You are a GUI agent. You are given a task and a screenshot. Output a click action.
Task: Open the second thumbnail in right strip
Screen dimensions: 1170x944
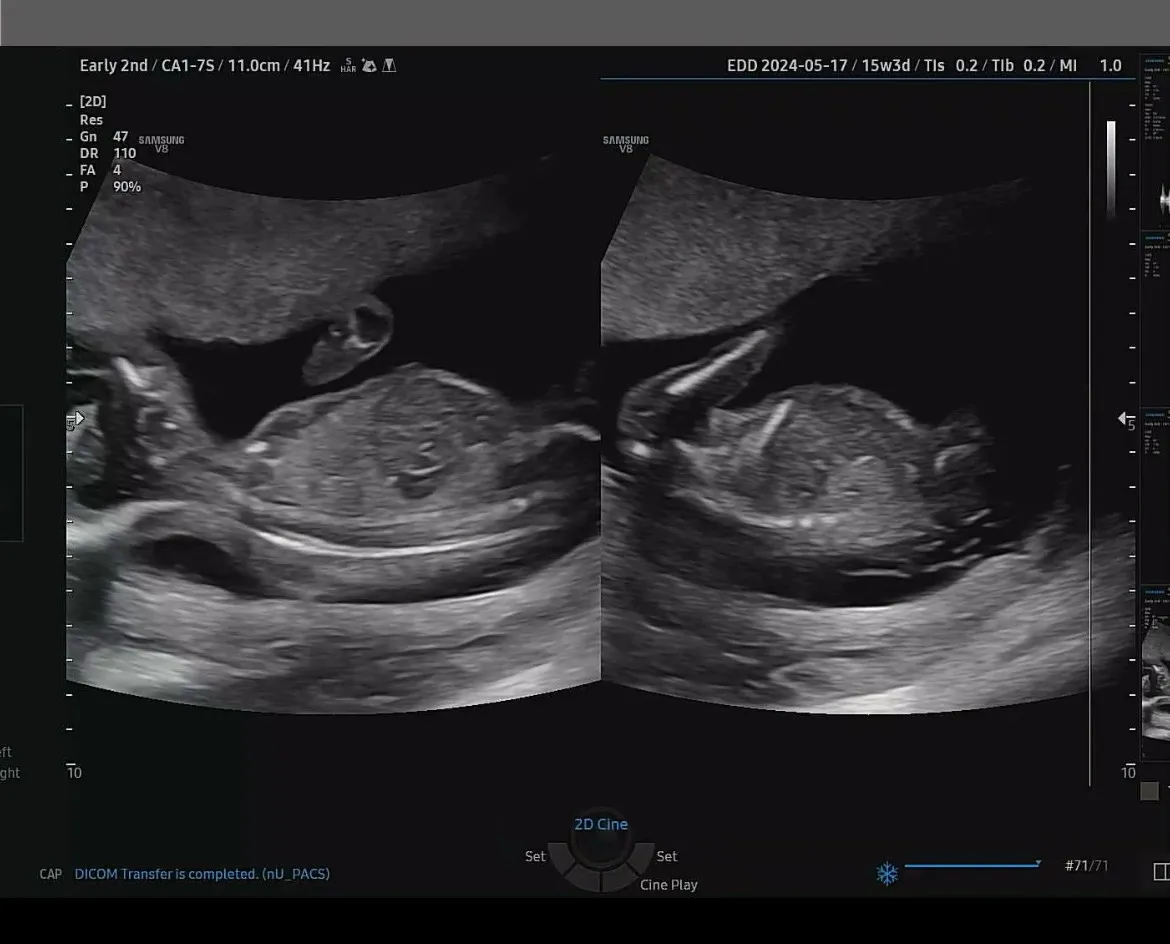click(1155, 319)
